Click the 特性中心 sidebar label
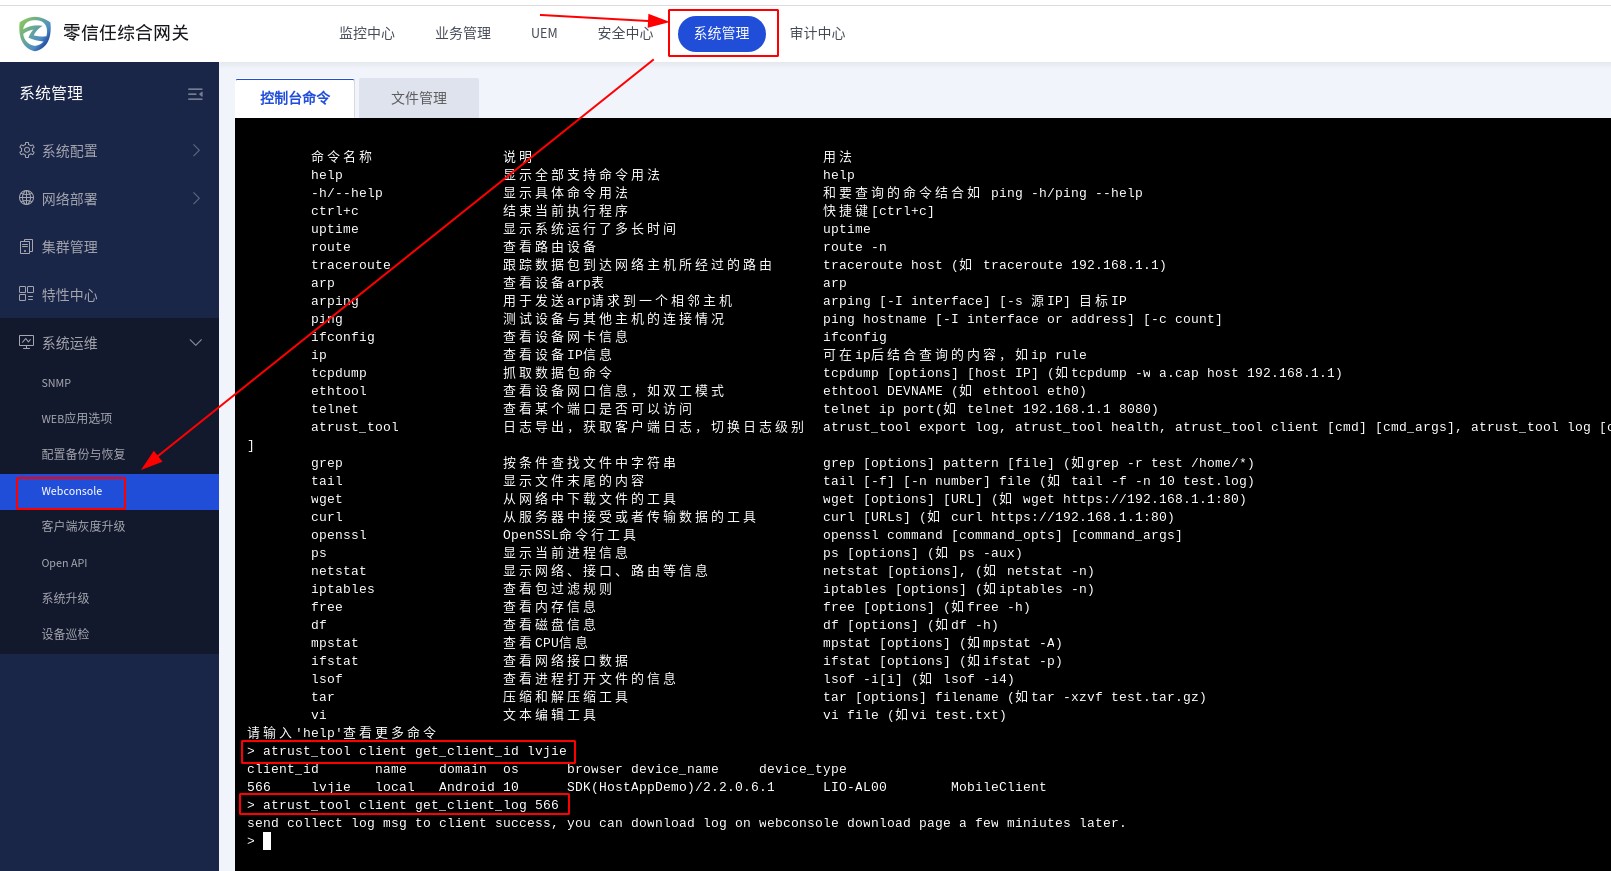The height and width of the screenshot is (871, 1611). point(70,295)
